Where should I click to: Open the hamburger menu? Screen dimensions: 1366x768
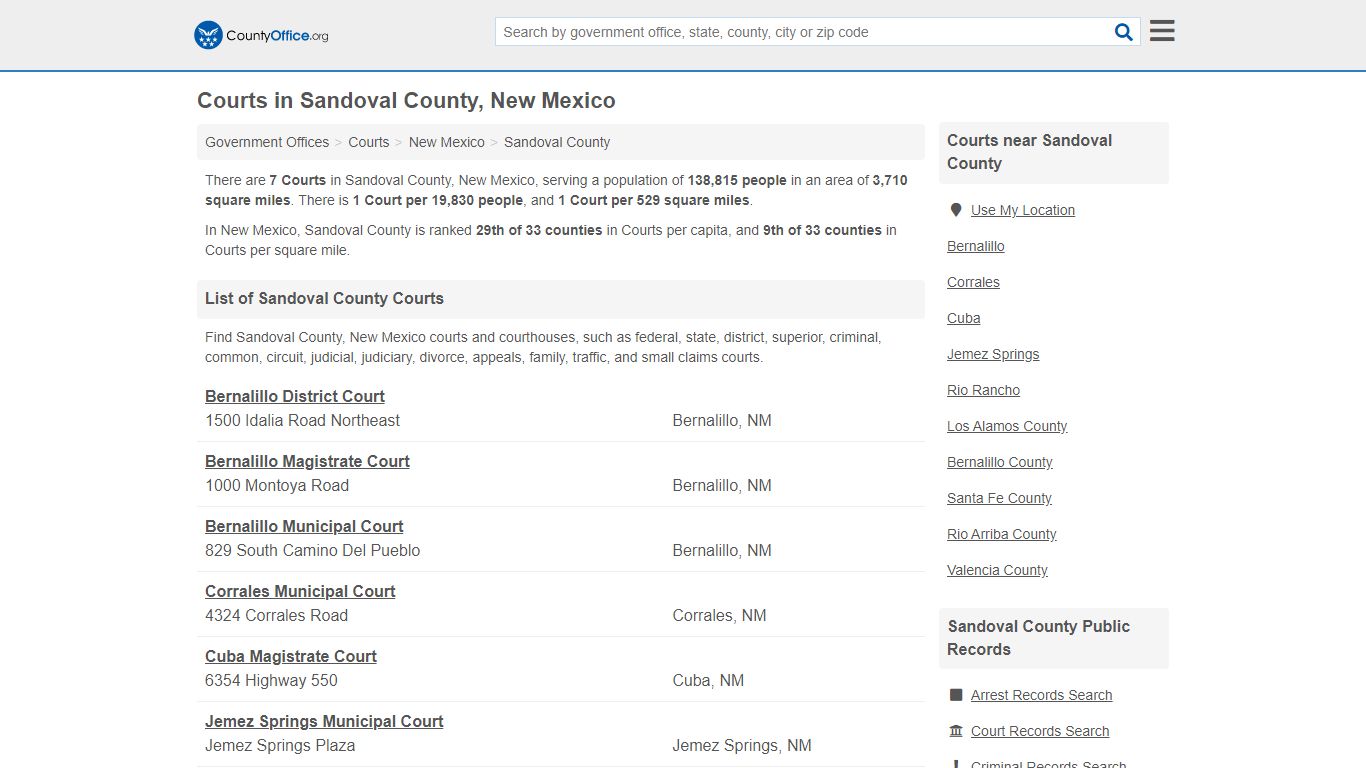click(x=1162, y=31)
